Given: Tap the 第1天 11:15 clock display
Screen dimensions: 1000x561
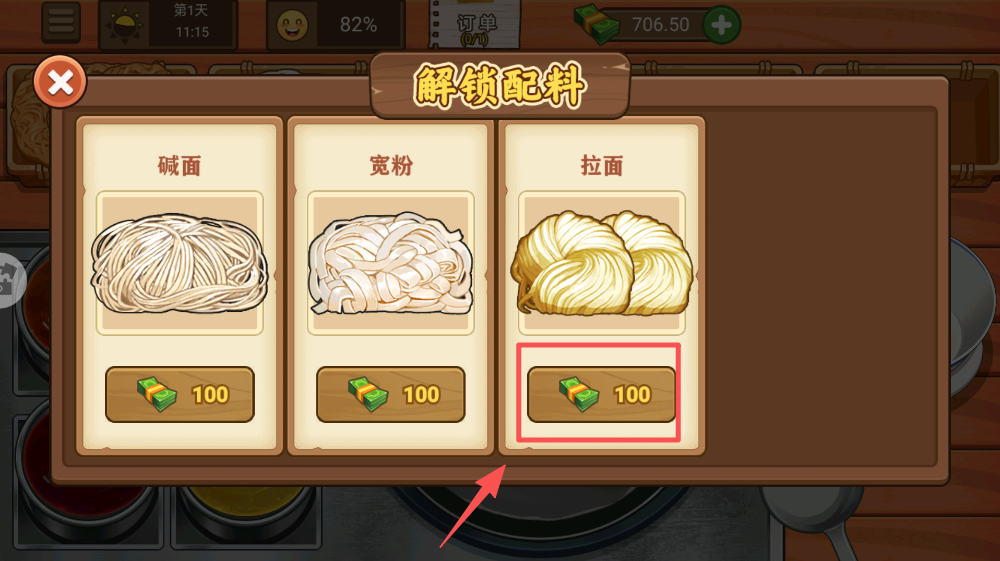Looking at the screenshot, I should [x=191, y=22].
